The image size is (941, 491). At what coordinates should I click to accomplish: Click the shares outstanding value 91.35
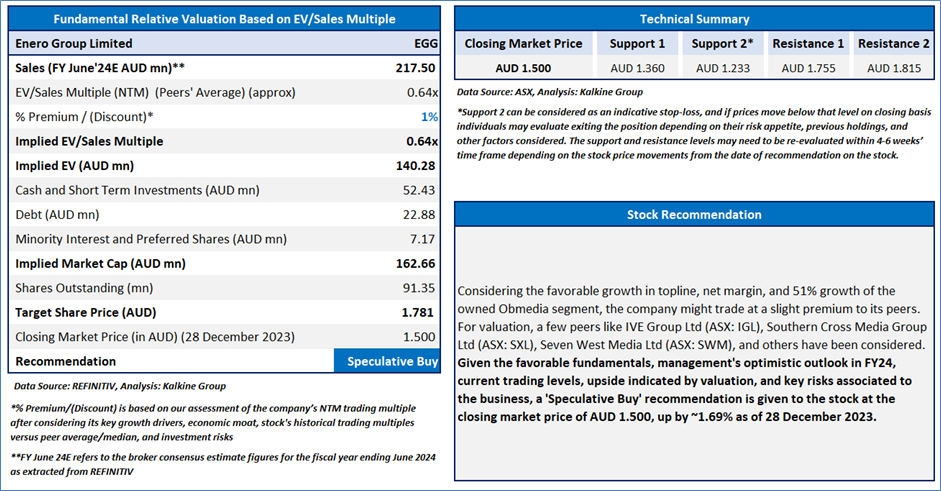click(x=419, y=288)
